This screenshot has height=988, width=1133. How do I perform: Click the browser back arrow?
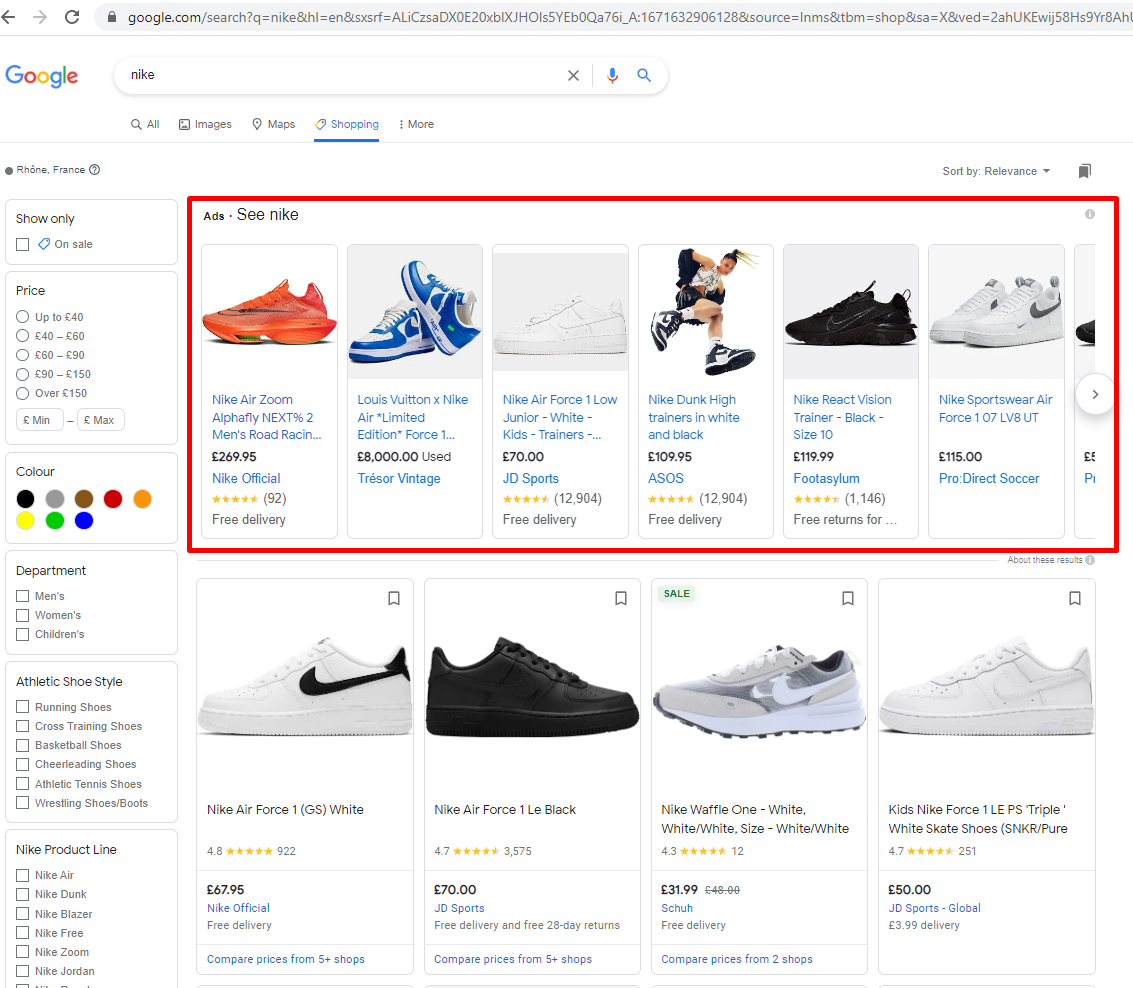tap(9, 17)
